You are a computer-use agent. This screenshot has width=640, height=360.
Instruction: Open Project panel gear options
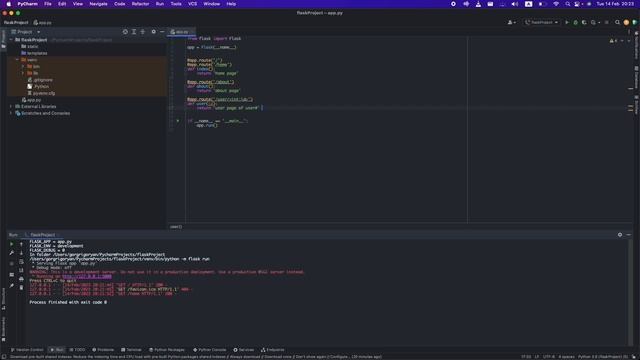[153, 31]
